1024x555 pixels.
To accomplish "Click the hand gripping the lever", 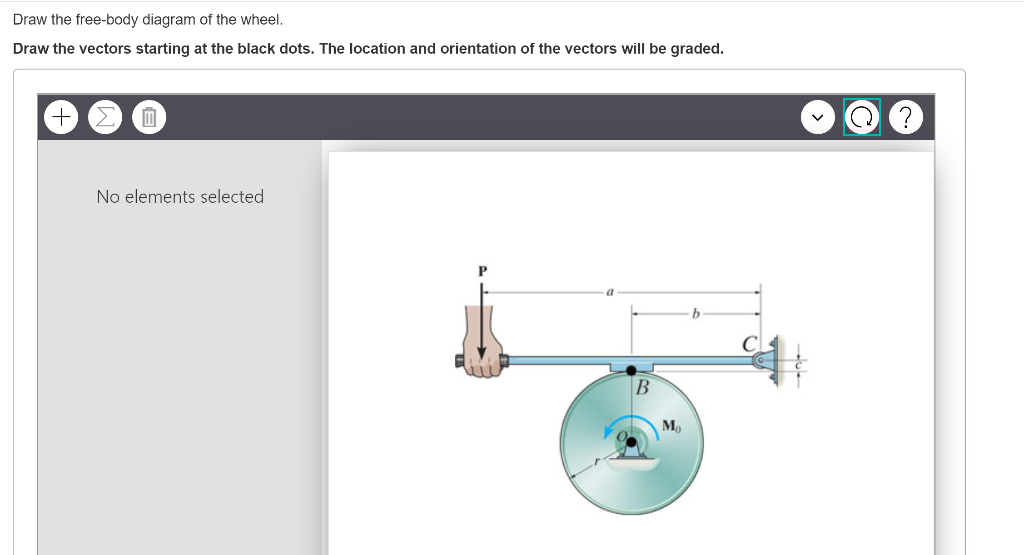I will pyautogui.click(x=483, y=342).
